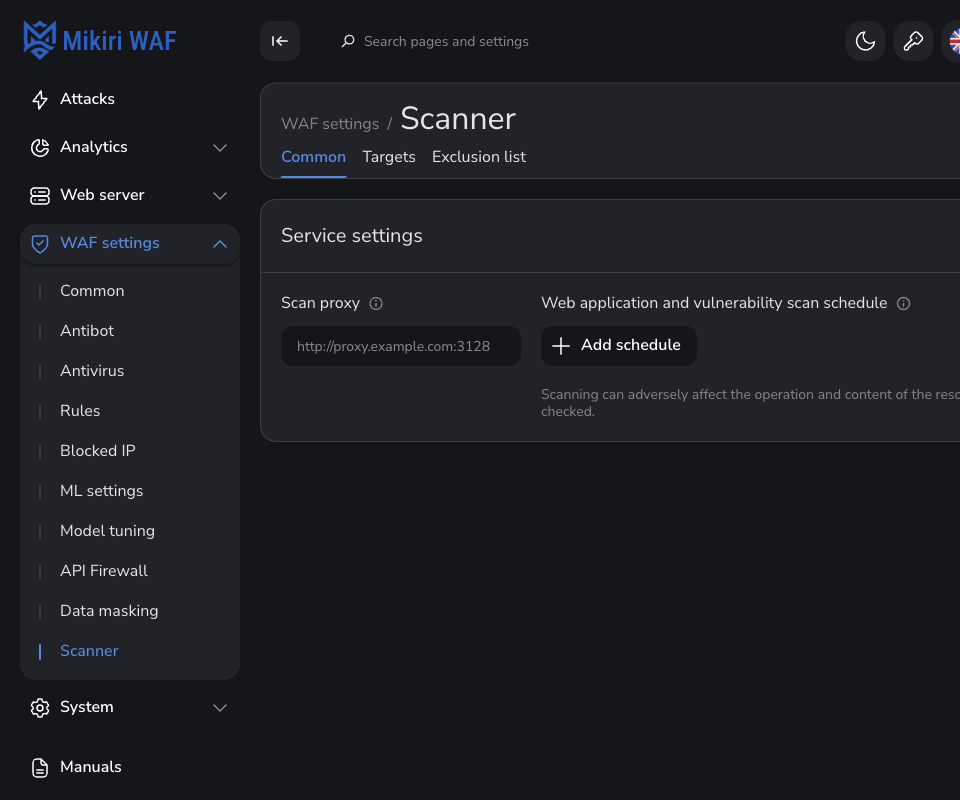Focus the Search pages and settings field
The height and width of the screenshot is (800, 960).
(446, 41)
